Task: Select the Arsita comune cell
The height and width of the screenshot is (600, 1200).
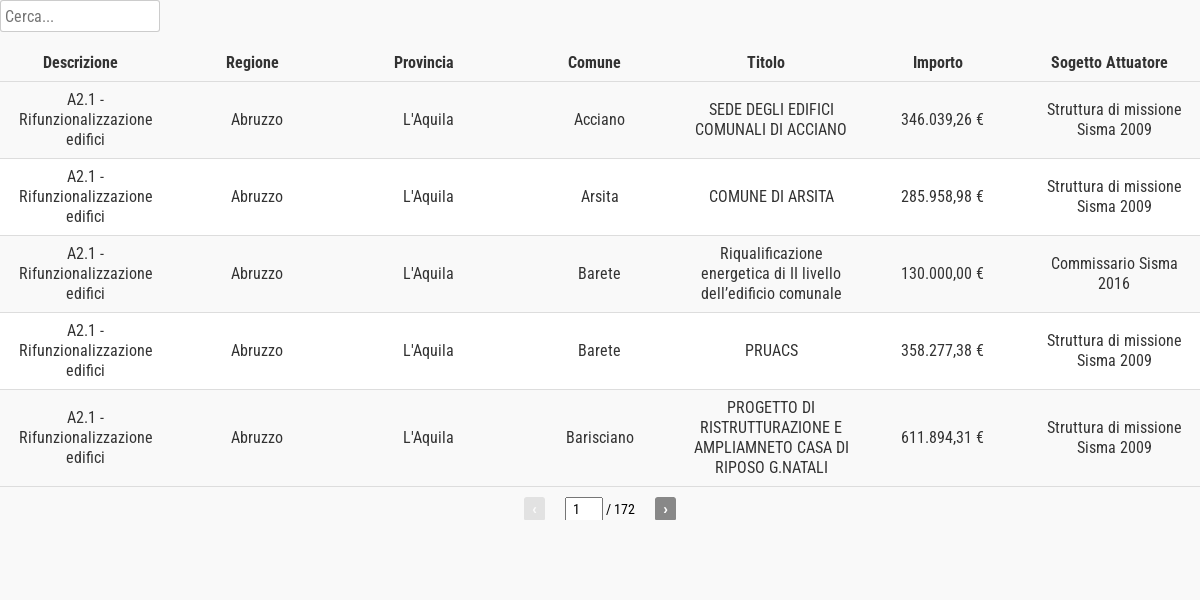Action: (600, 197)
